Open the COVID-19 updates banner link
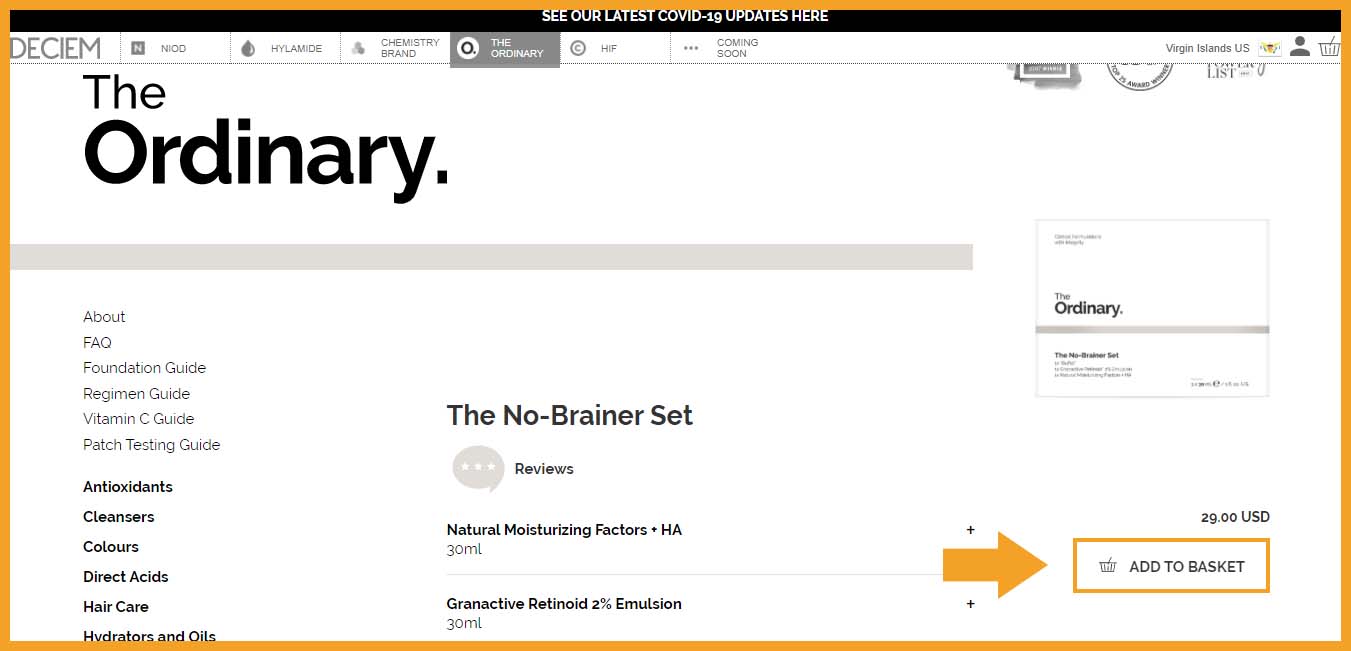The width and height of the screenshot is (1351, 651). click(685, 16)
